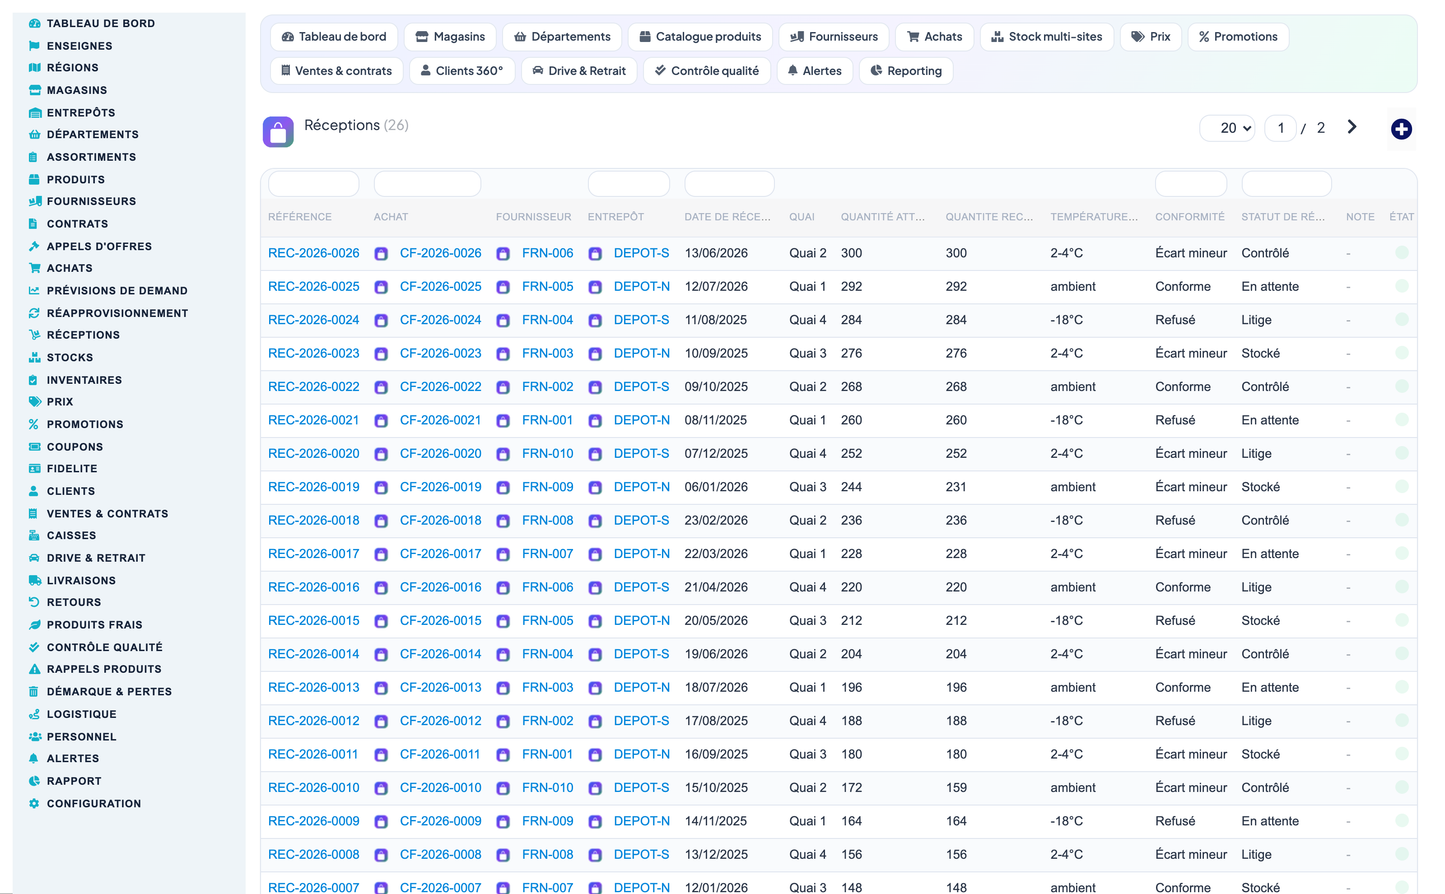Click the purple Réceptions bag icon
This screenshot has width=1445, height=894.
278,131
